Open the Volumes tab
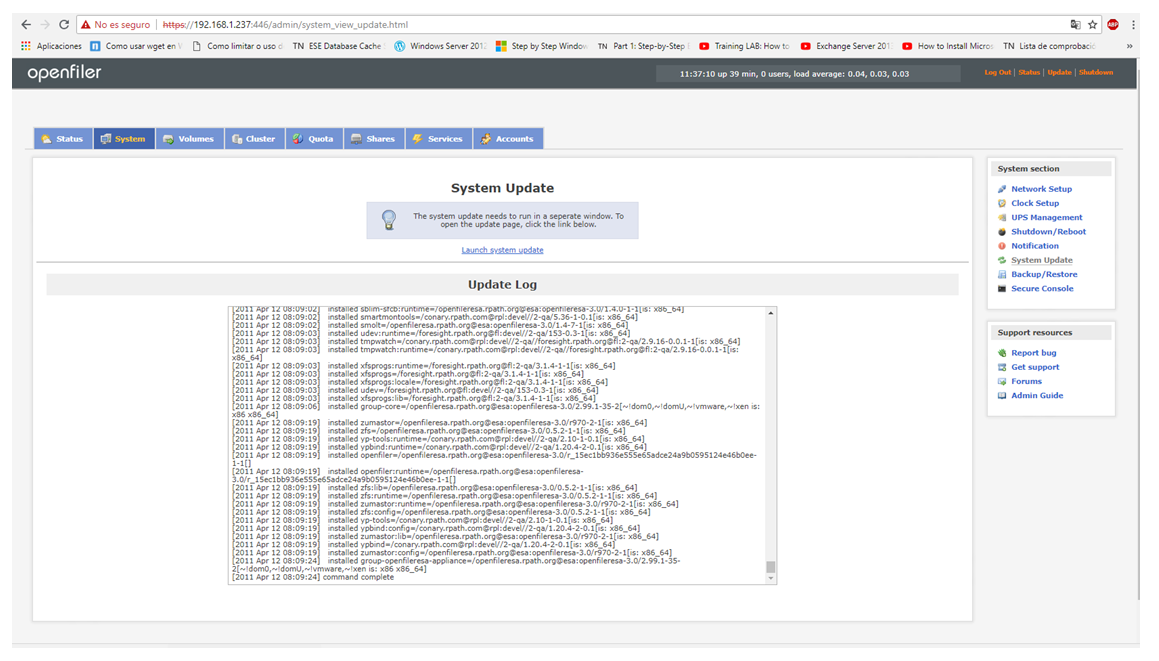1159x661 pixels. (189, 139)
